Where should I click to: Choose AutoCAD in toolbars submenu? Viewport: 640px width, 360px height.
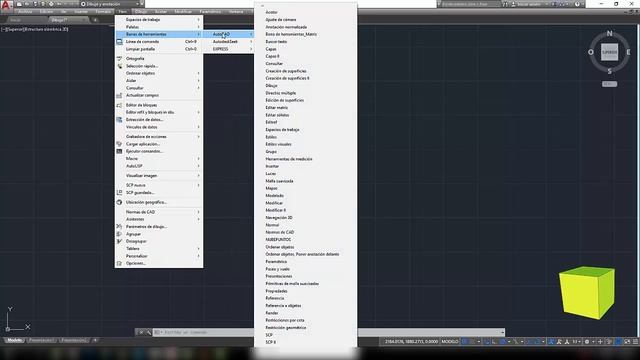229,34
